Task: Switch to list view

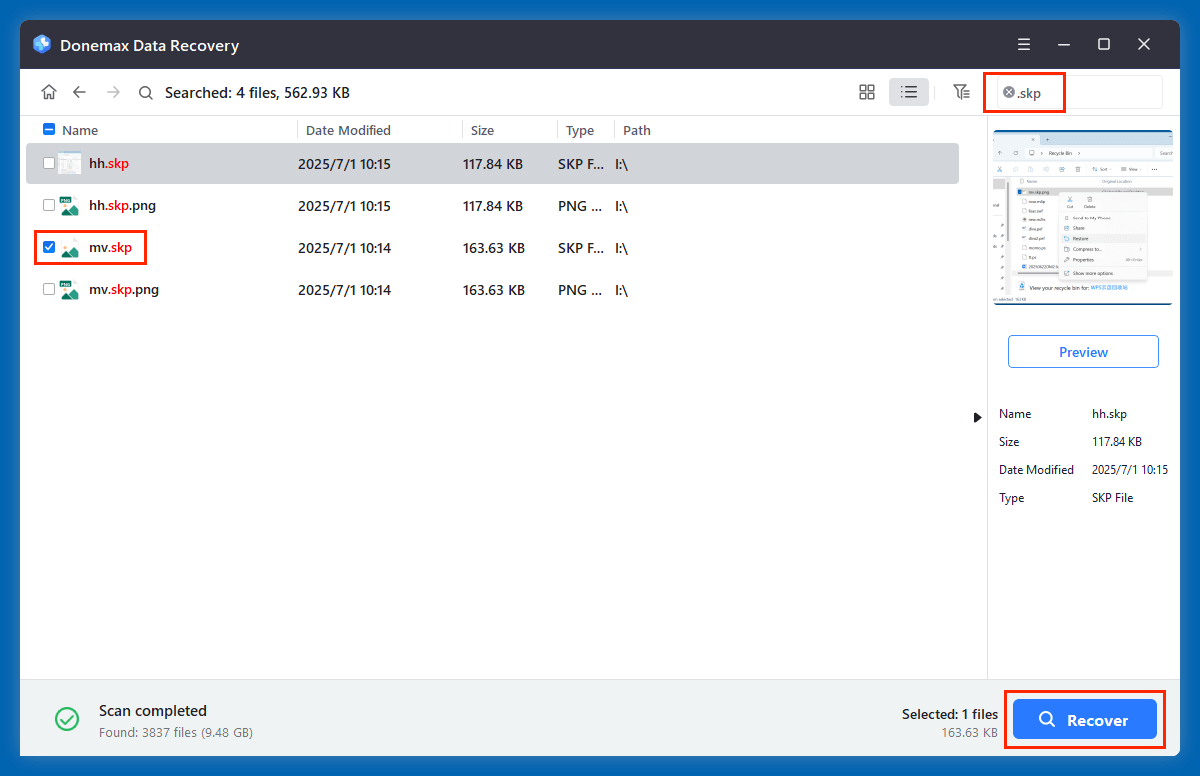Action: (x=908, y=91)
